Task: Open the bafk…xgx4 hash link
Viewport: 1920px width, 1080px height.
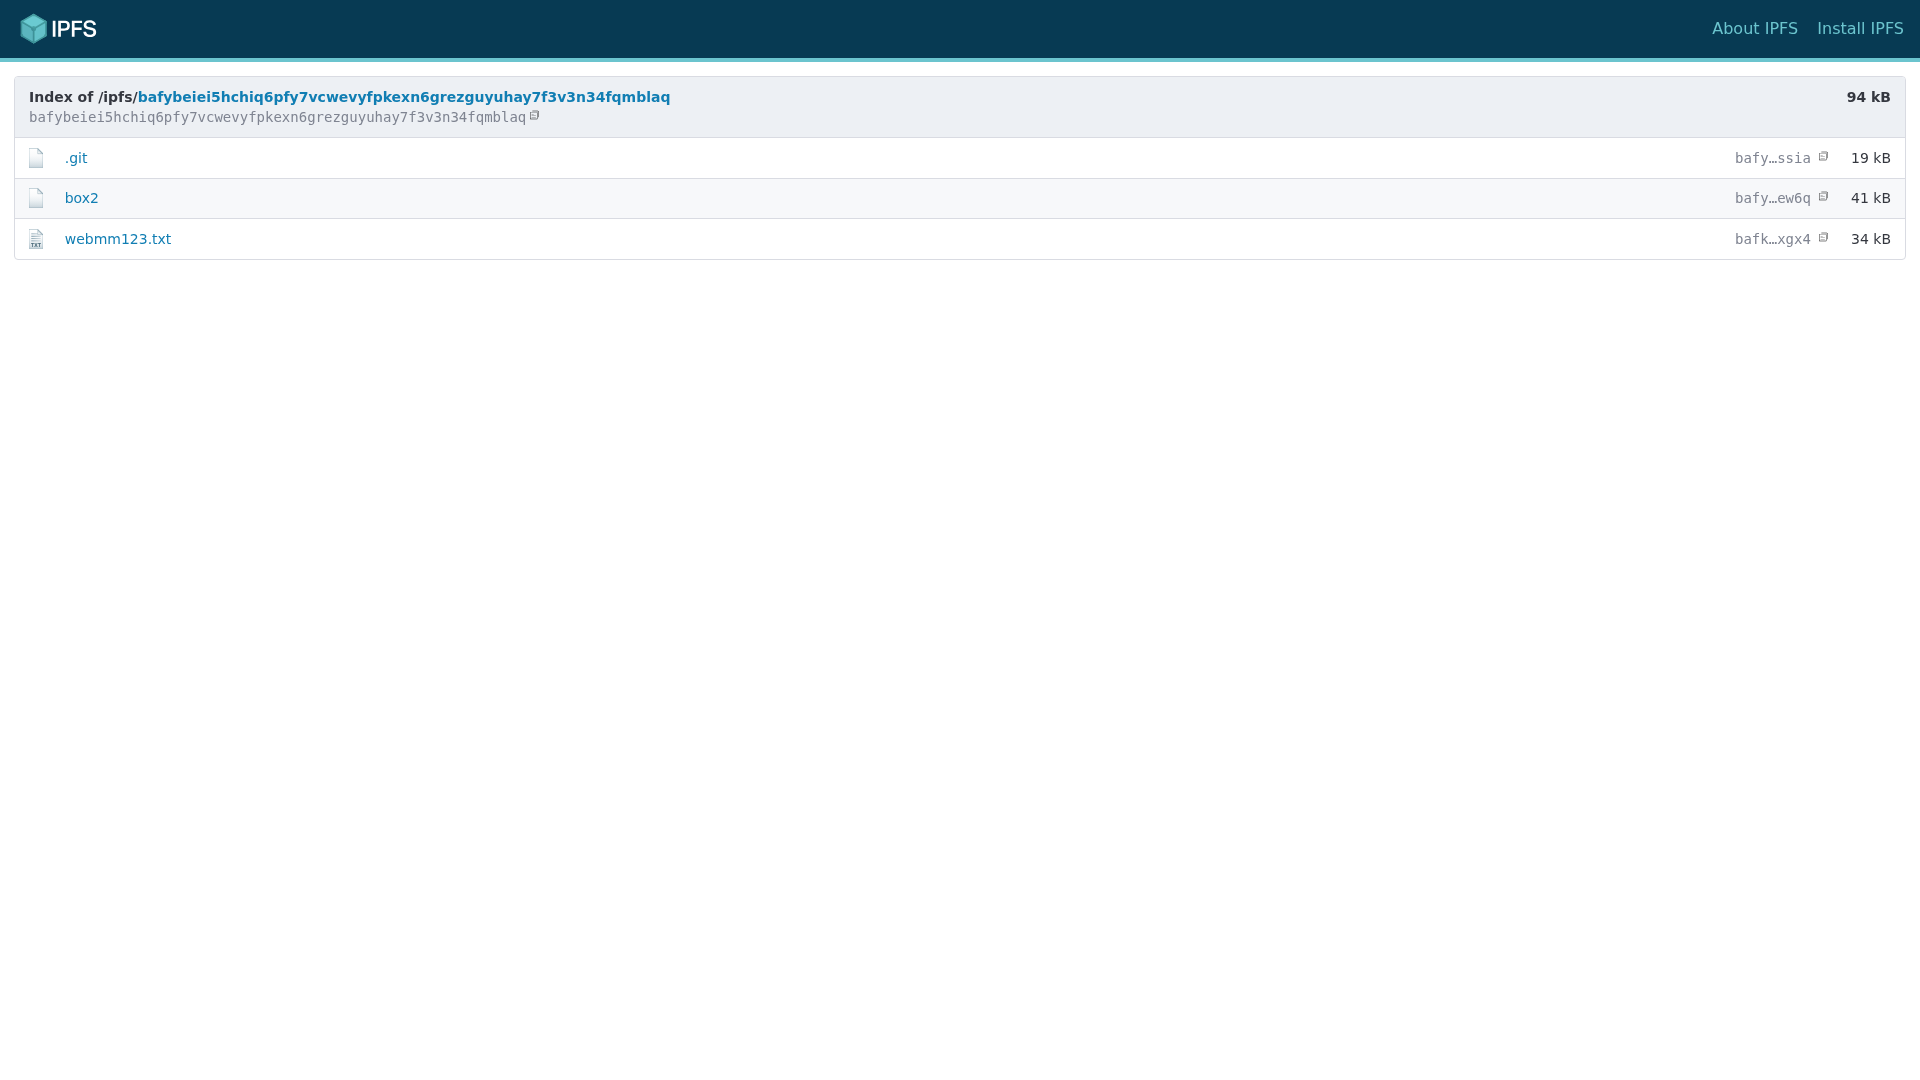Action: tap(1772, 239)
